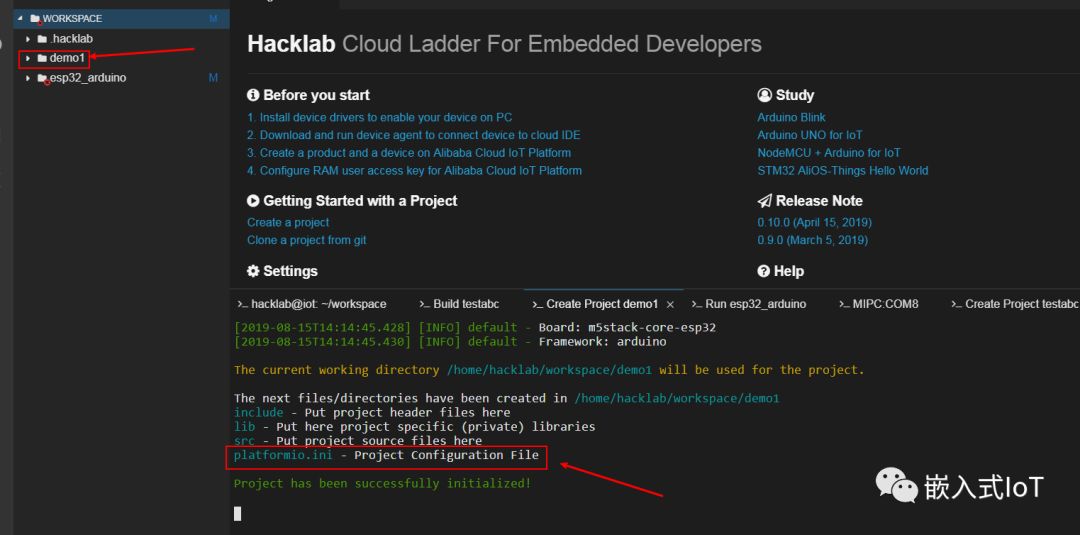Screen dimensions: 1080x535
Task: Close the Create Project demo1 terminal tab
Action: pyautogui.click(x=670, y=304)
